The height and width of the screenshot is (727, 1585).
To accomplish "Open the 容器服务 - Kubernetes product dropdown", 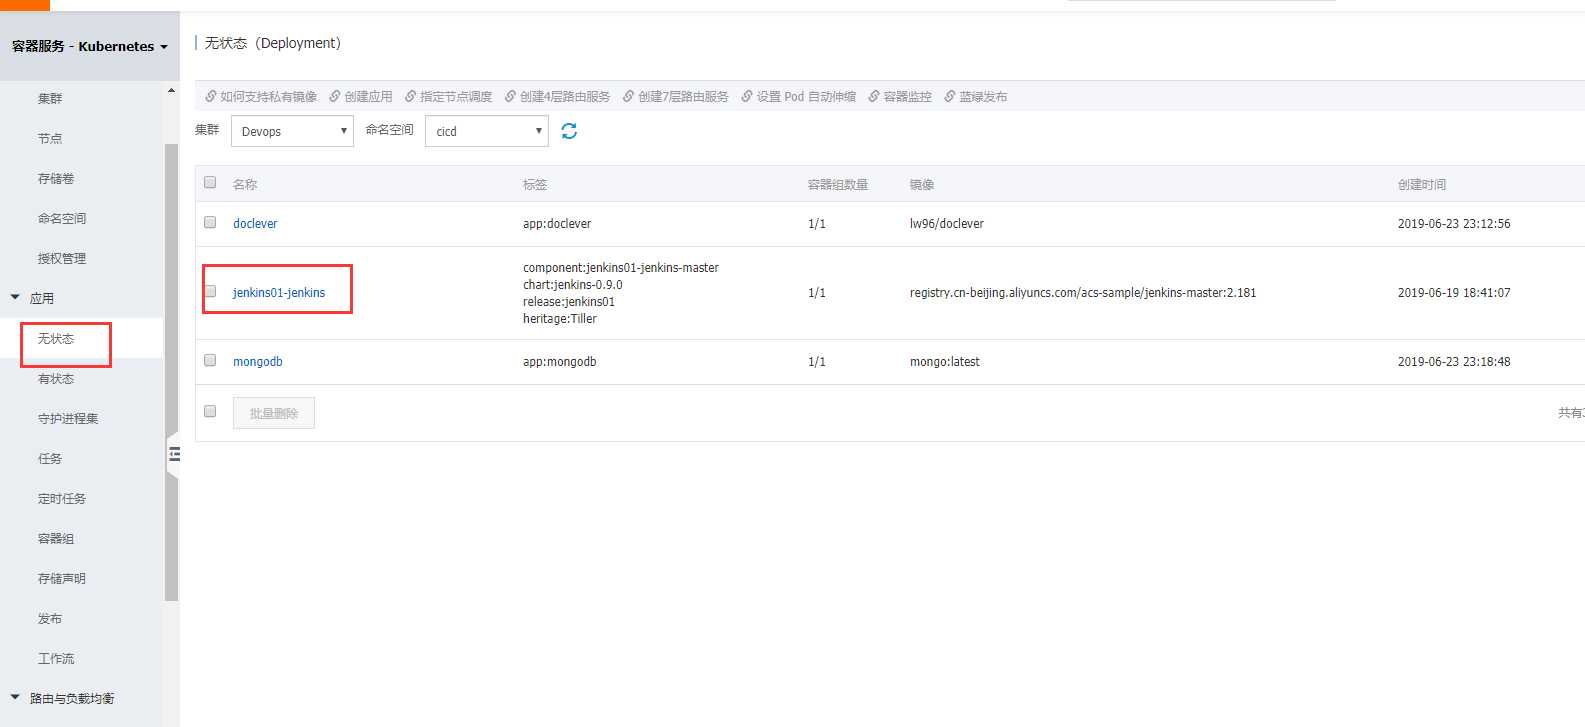I will pos(90,46).
